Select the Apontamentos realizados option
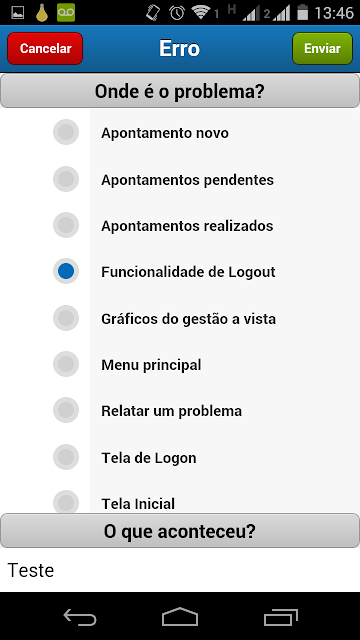The image size is (360, 640). pyautogui.click(x=66, y=225)
